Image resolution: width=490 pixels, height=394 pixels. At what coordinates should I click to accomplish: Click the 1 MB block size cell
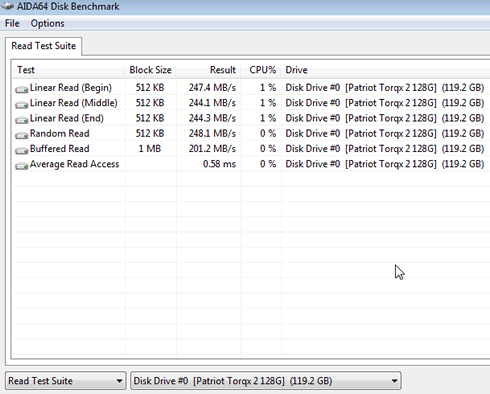[150, 149]
